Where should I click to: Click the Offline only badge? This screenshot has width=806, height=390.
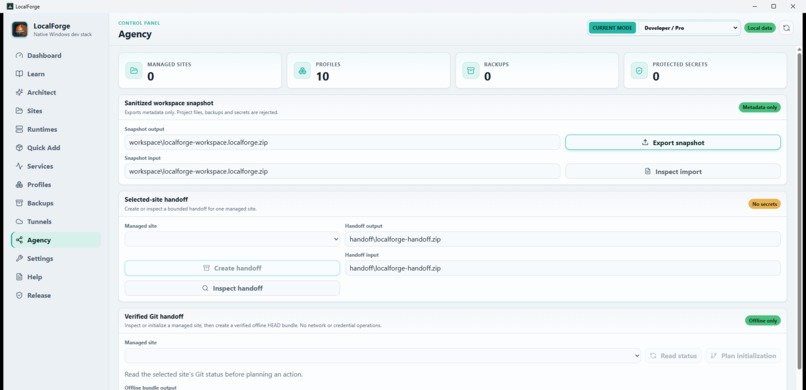(x=762, y=320)
